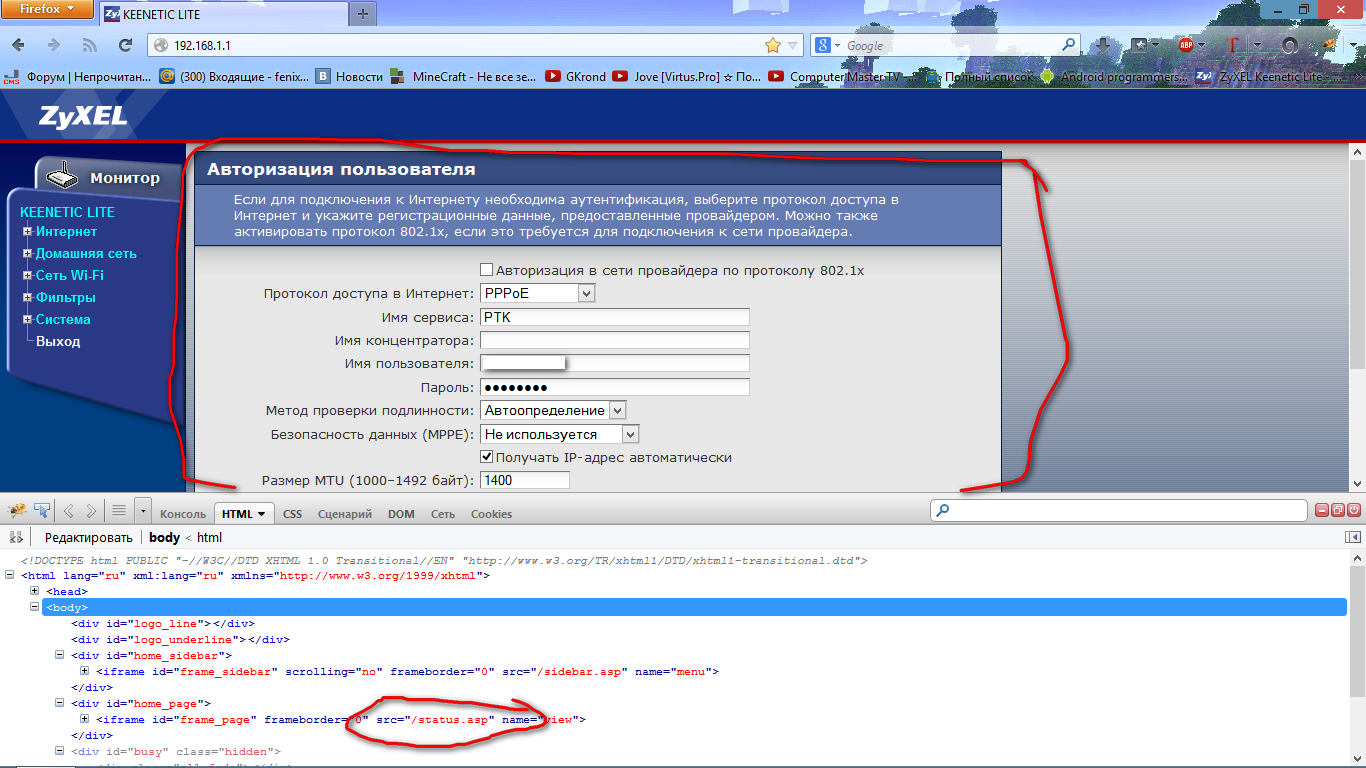Open the search engine selector dropdown
The width and height of the screenshot is (1366, 768).
pos(828,45)
